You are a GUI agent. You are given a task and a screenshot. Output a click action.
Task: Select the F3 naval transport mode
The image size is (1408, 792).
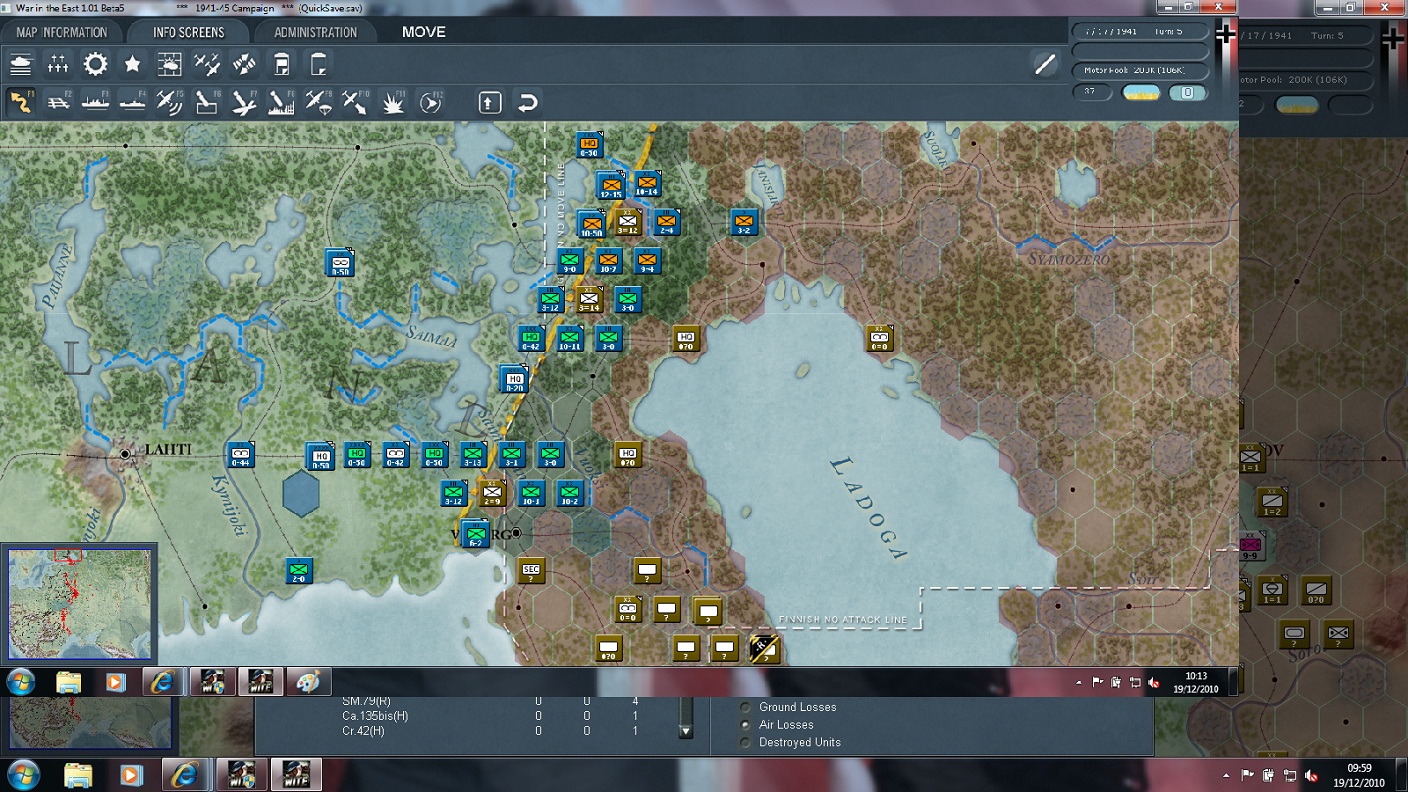[95, 102]
